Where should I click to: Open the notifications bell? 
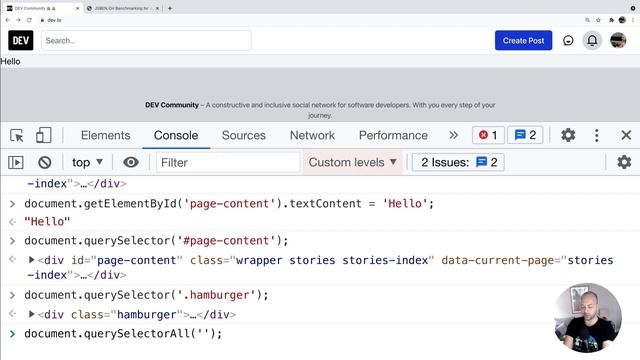pos(592,40)
